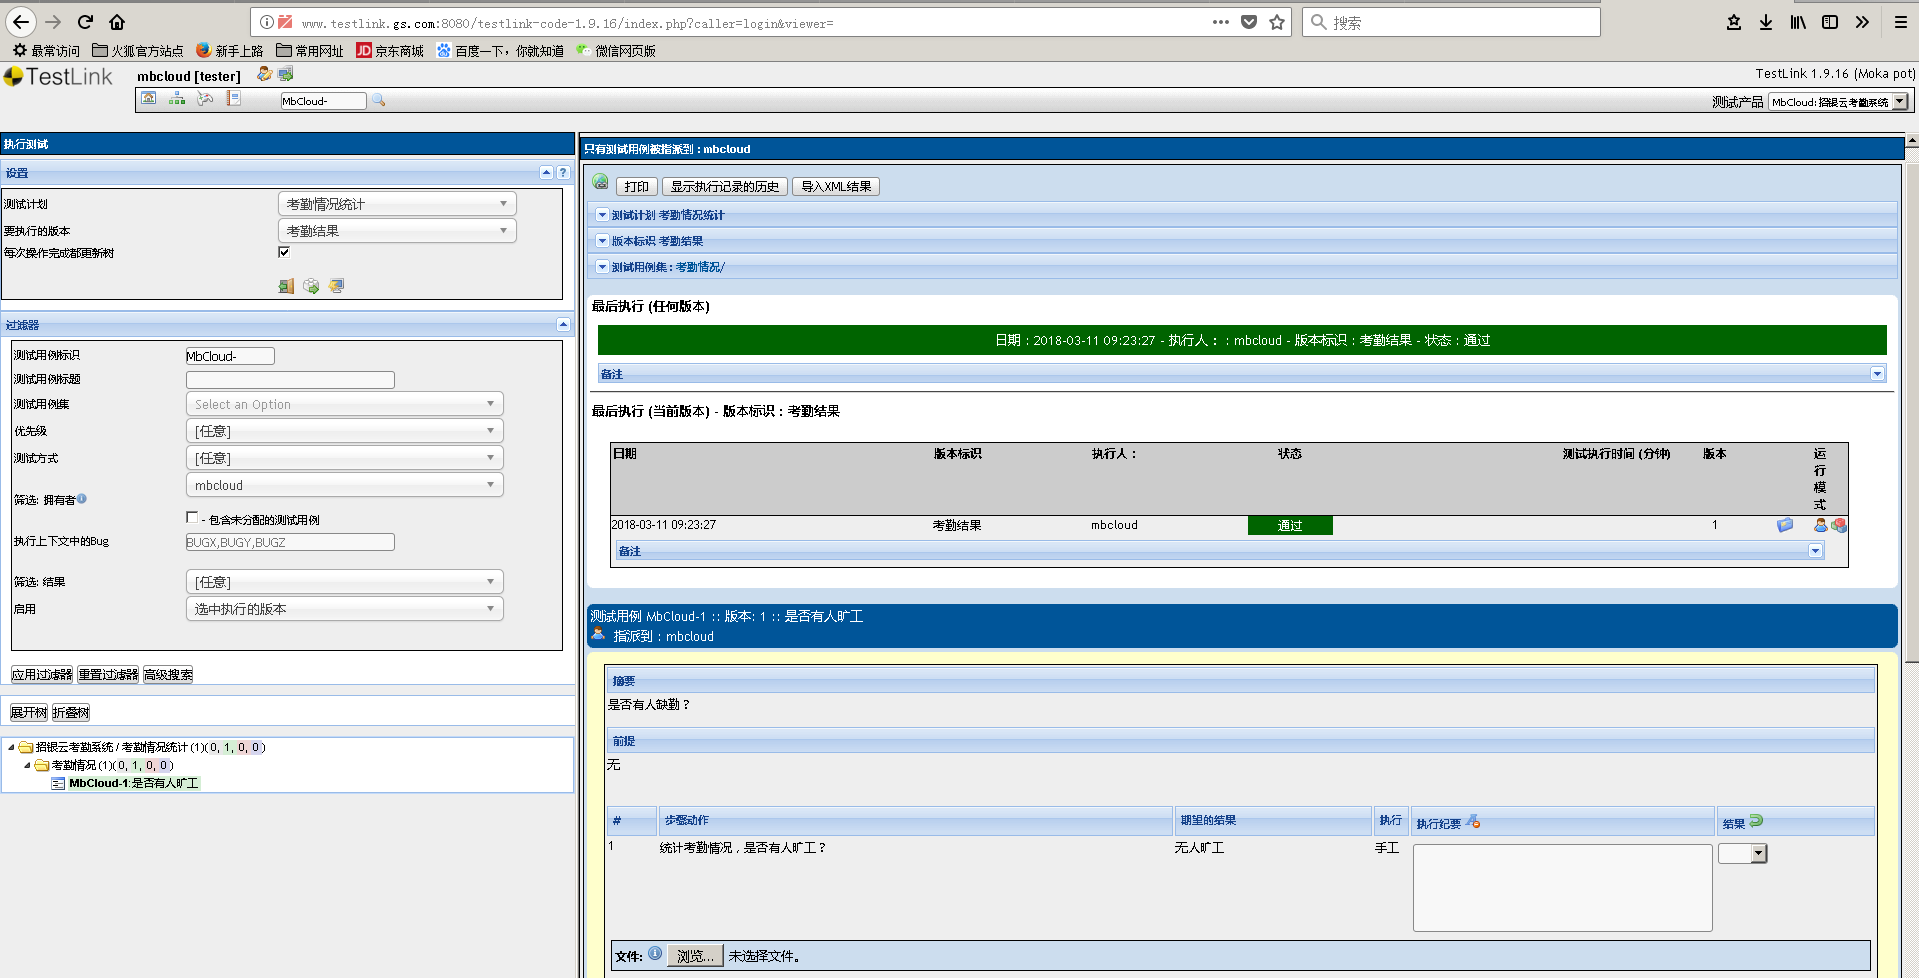Open the test specification tree icon
The image size is (1919, 978).
(177, 99)
